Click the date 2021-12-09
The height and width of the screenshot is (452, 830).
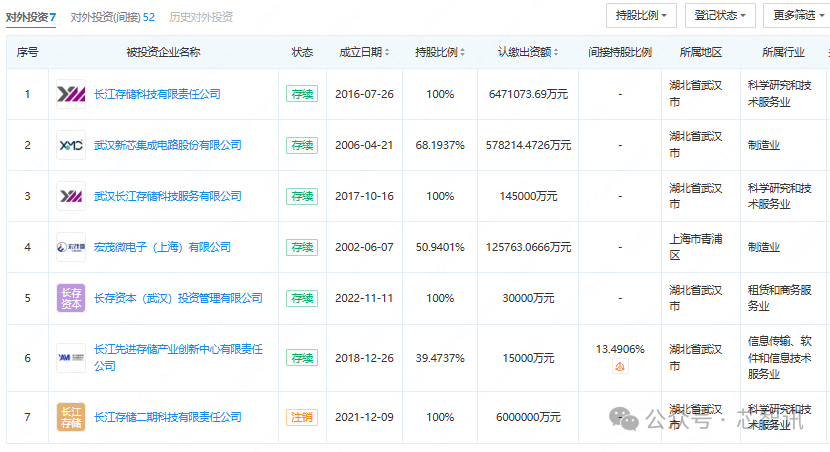click(364, 417)
